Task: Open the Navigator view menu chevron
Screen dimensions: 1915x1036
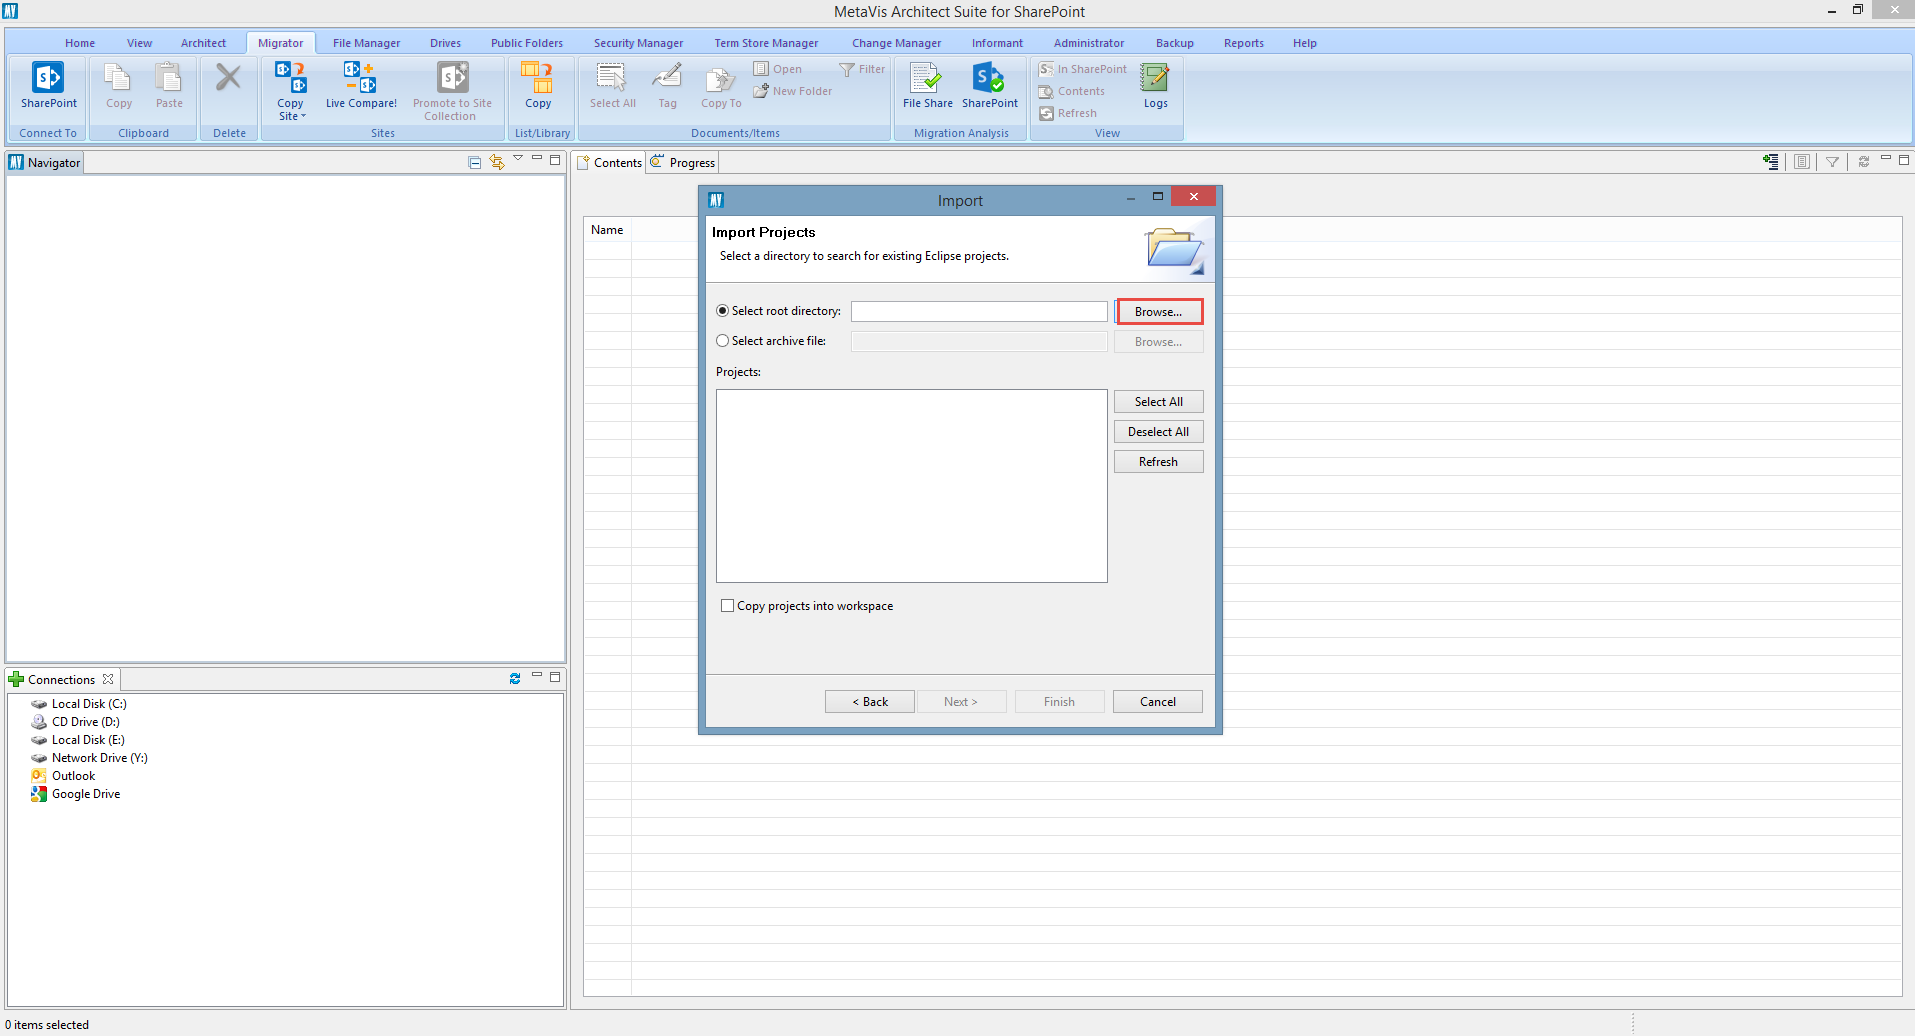Action: [x=518, y=159]
